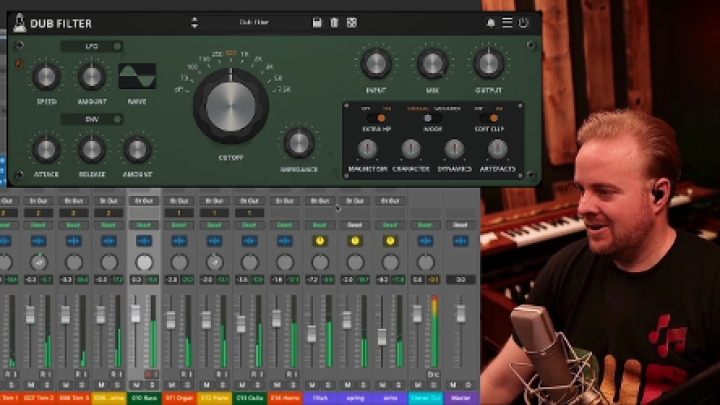This screenshot has height=405, width=720.
Task: Solo the Filtah channel
Action: tap(328, 385)
